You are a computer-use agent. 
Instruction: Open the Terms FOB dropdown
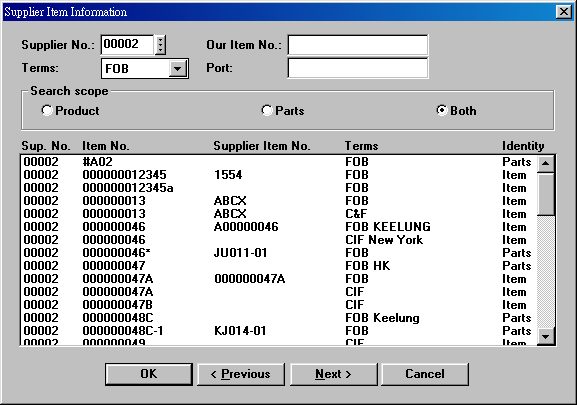(x=177, y=68)
